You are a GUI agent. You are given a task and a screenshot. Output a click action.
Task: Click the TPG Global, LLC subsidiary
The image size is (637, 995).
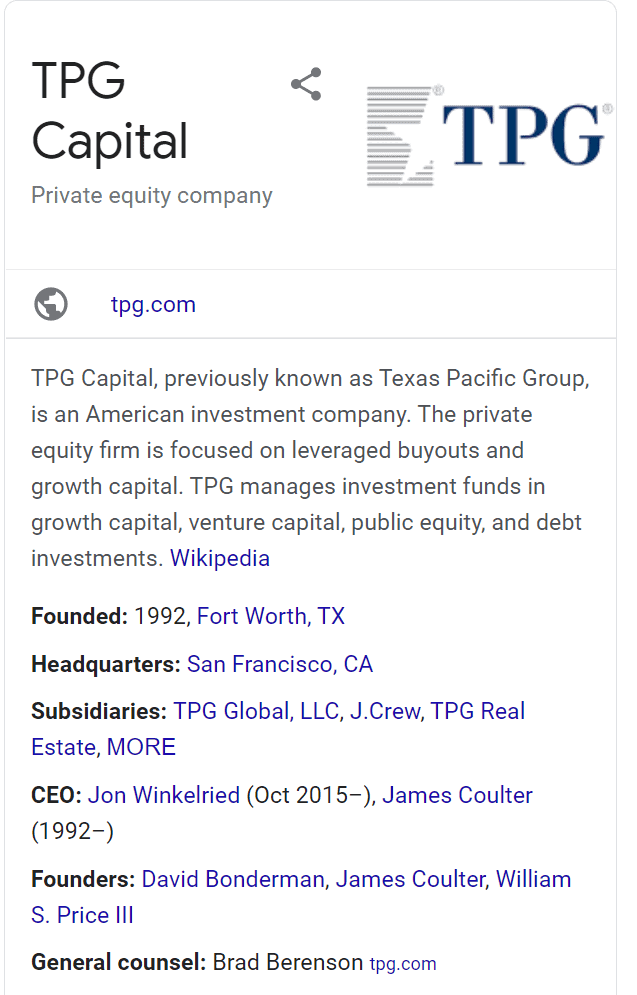258,711
